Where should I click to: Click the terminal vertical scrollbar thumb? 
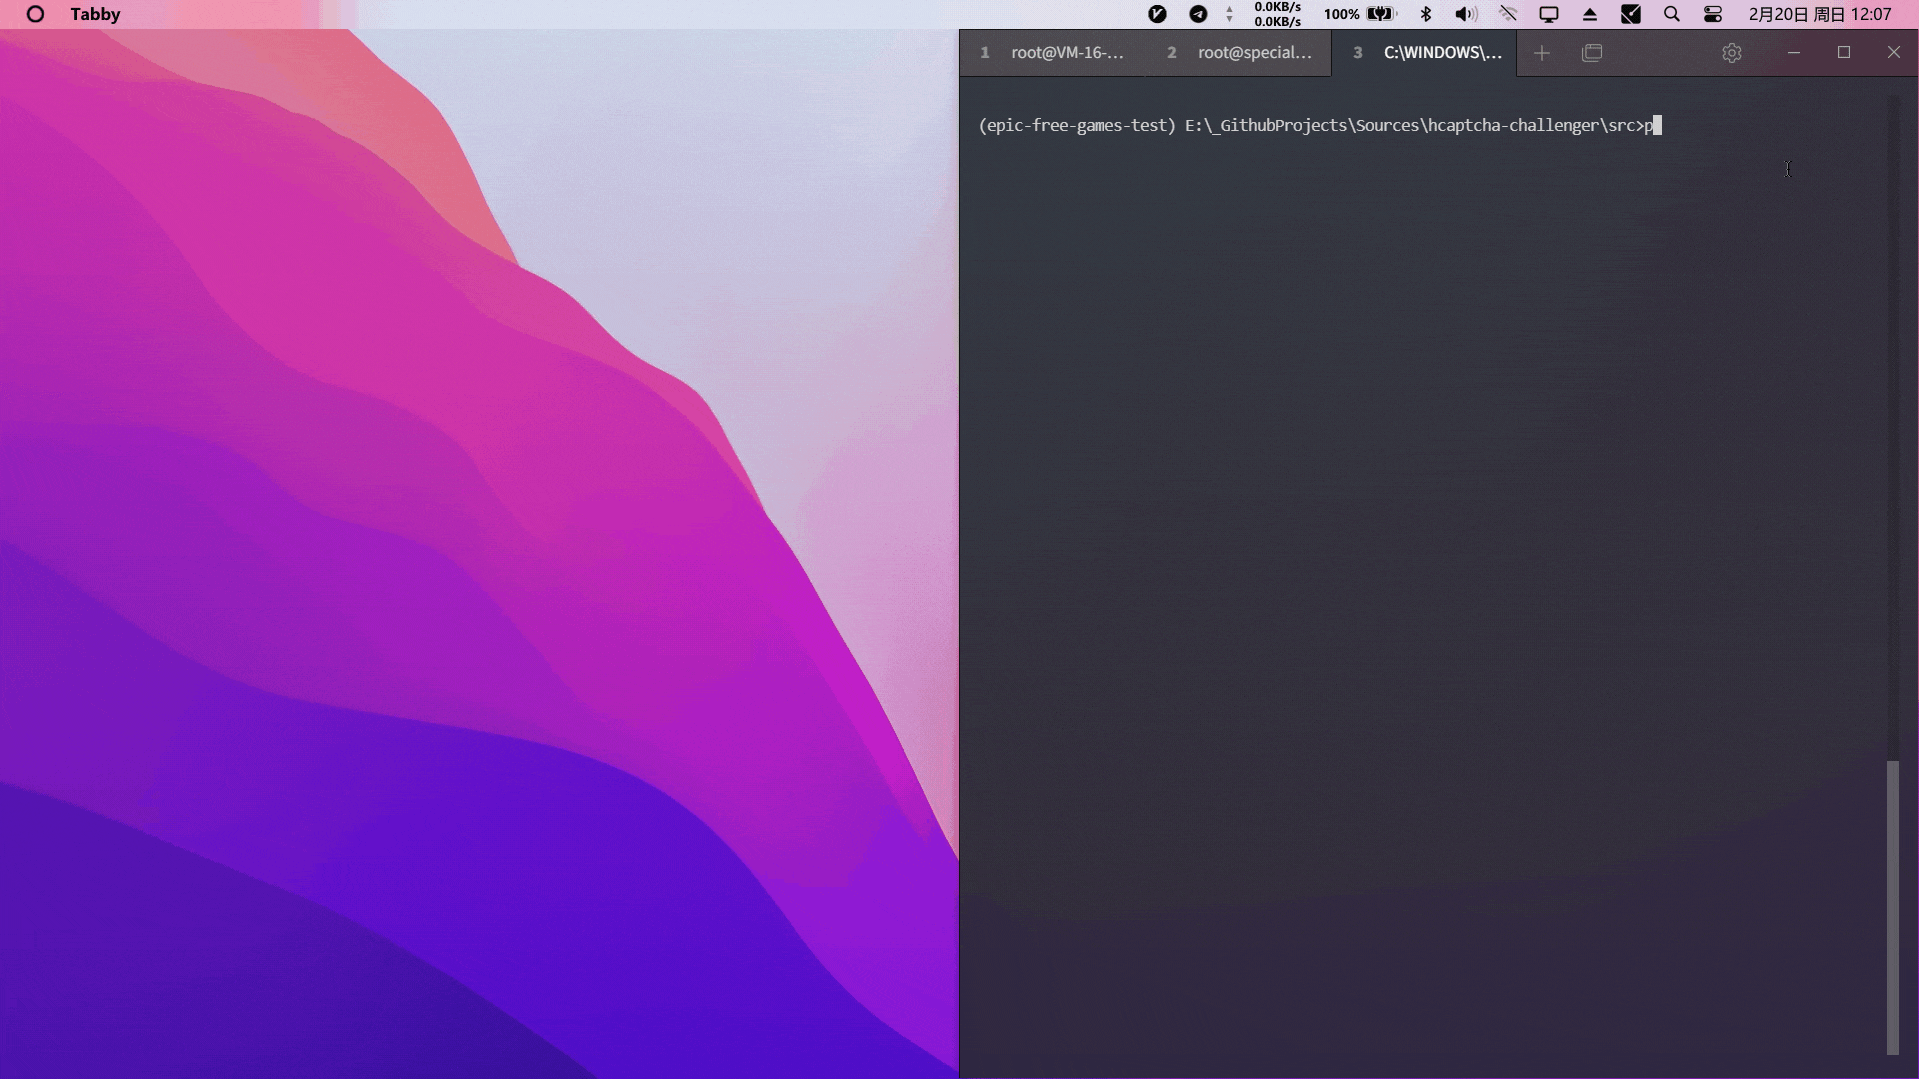[x=1892, y=907]
